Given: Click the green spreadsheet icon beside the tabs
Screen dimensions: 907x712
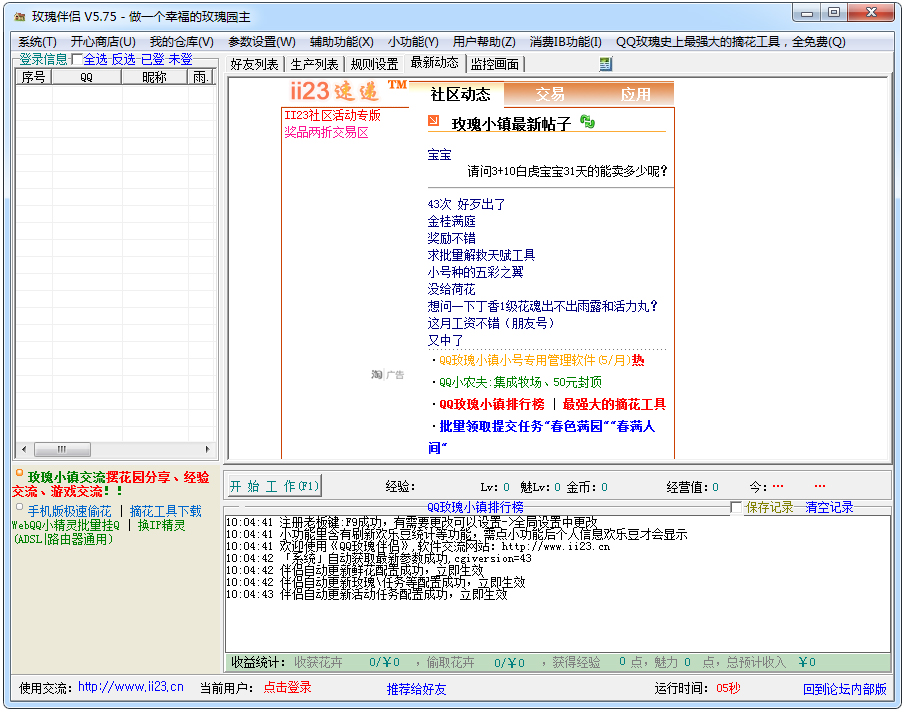Looking at the screenshot, I should (x=605, y=64).
